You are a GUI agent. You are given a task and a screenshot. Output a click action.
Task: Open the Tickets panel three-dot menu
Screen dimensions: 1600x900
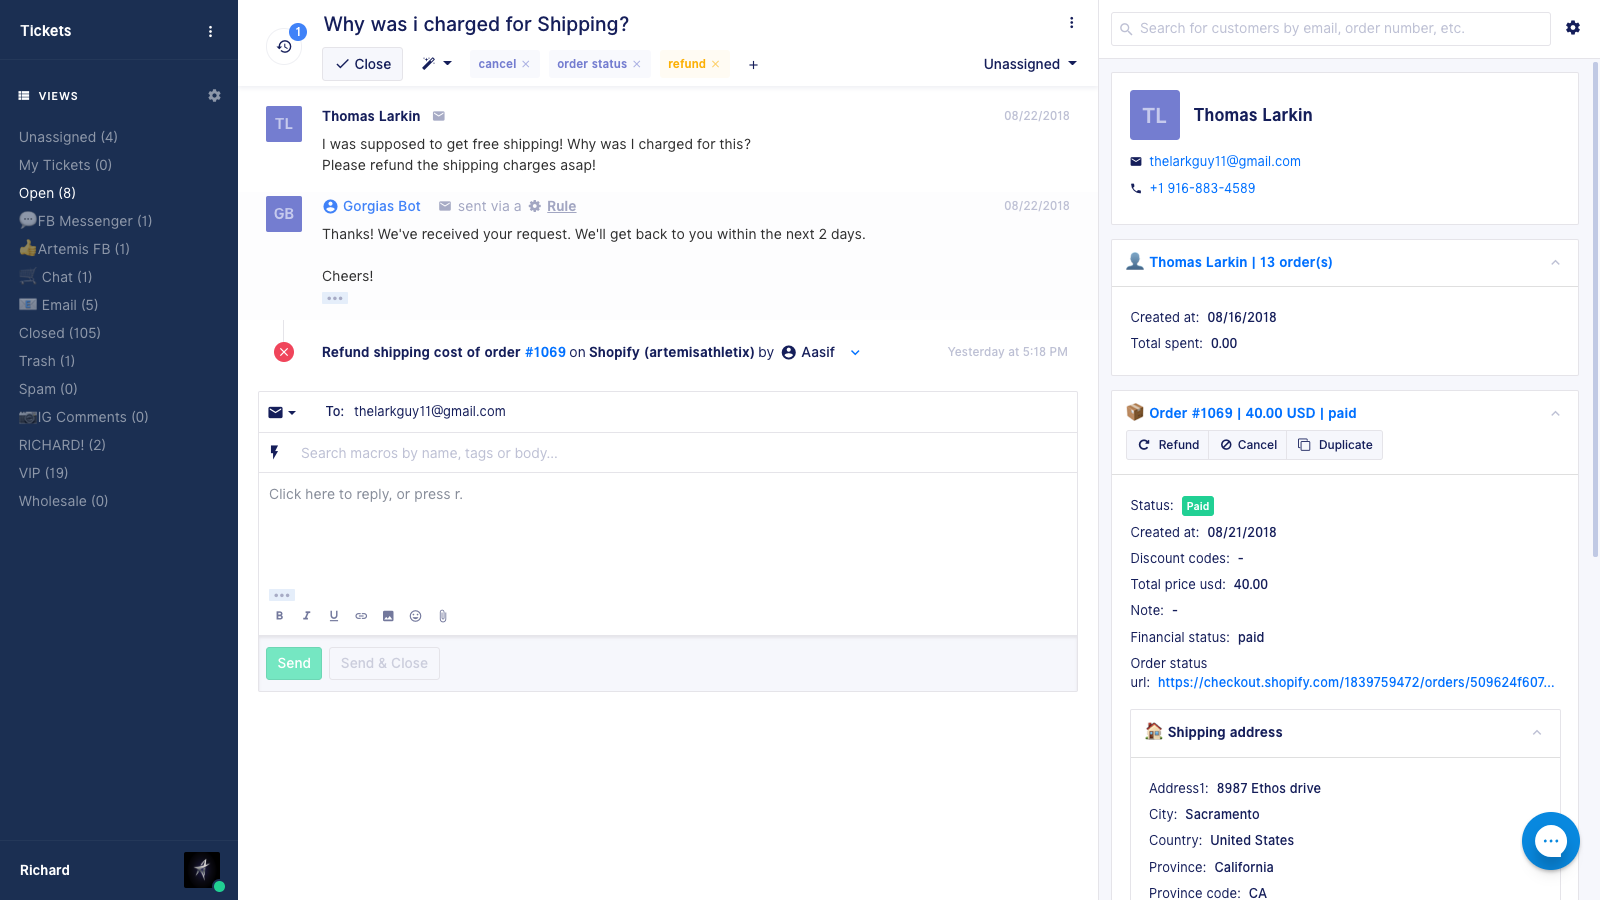pos(210,31)
